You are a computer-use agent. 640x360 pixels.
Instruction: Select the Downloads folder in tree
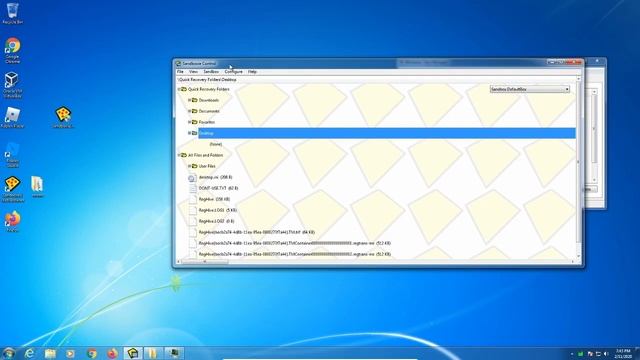tap(209, 100)
